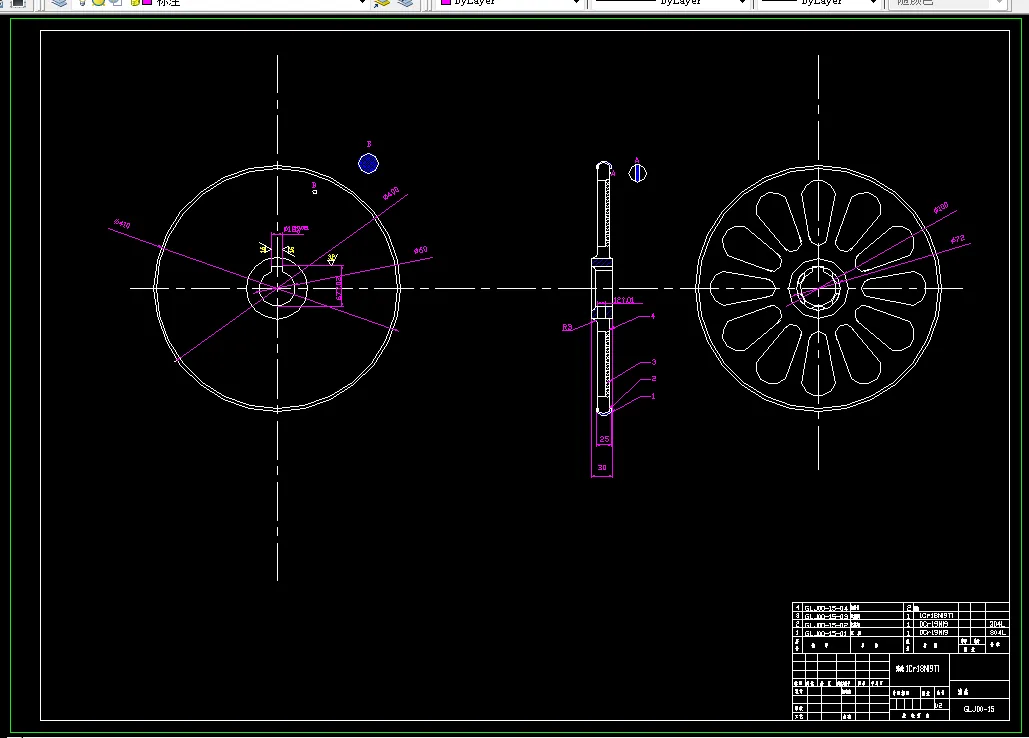Select part list entry GLJ00-15-02

click(x=826, y=625)
